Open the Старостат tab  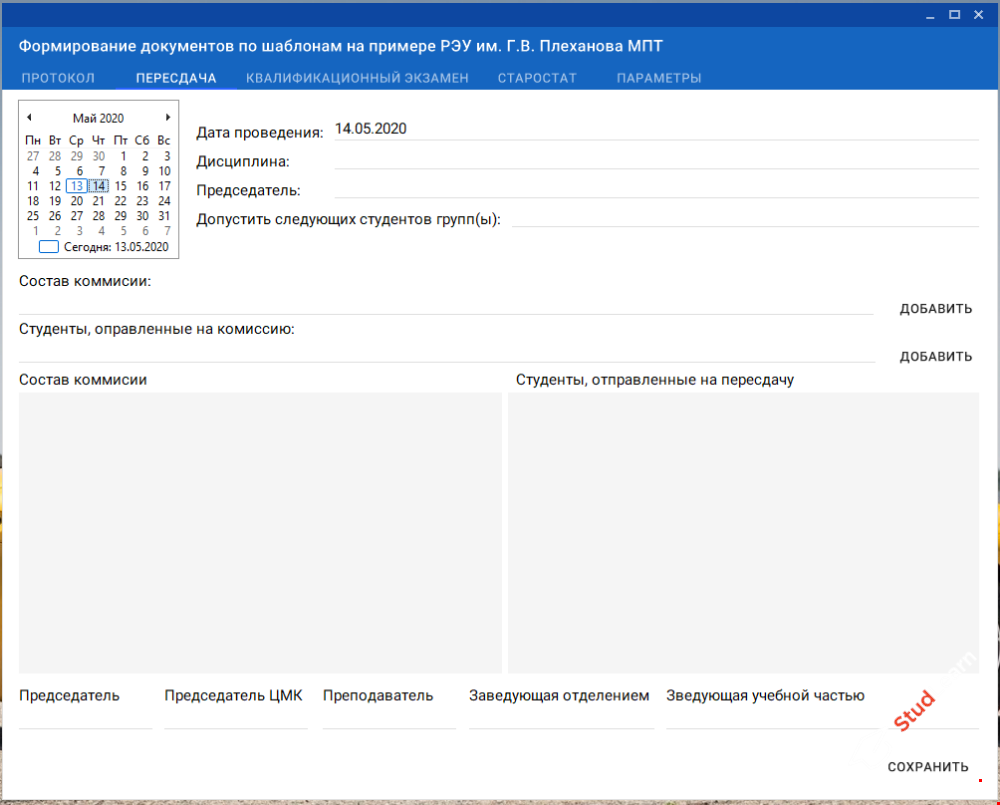(x=537, y=78)
